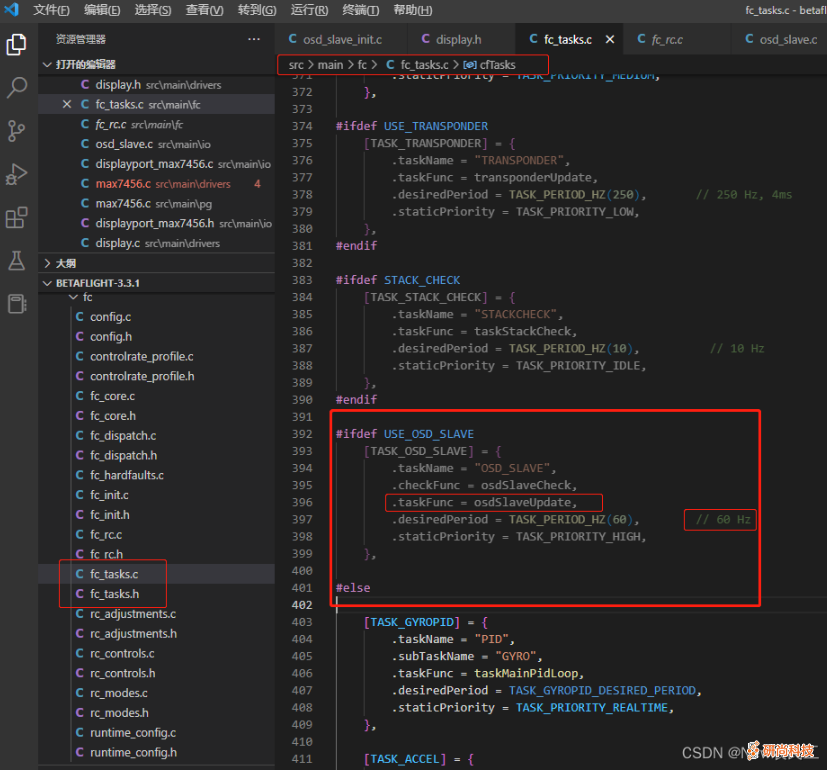Open the Extensions view icon

tap(17, 217)
